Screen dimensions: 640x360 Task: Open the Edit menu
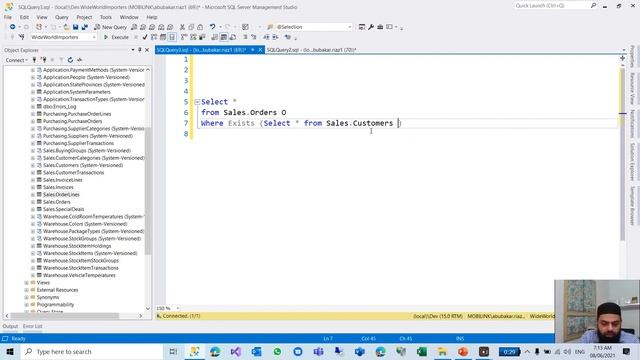(24, 17)
